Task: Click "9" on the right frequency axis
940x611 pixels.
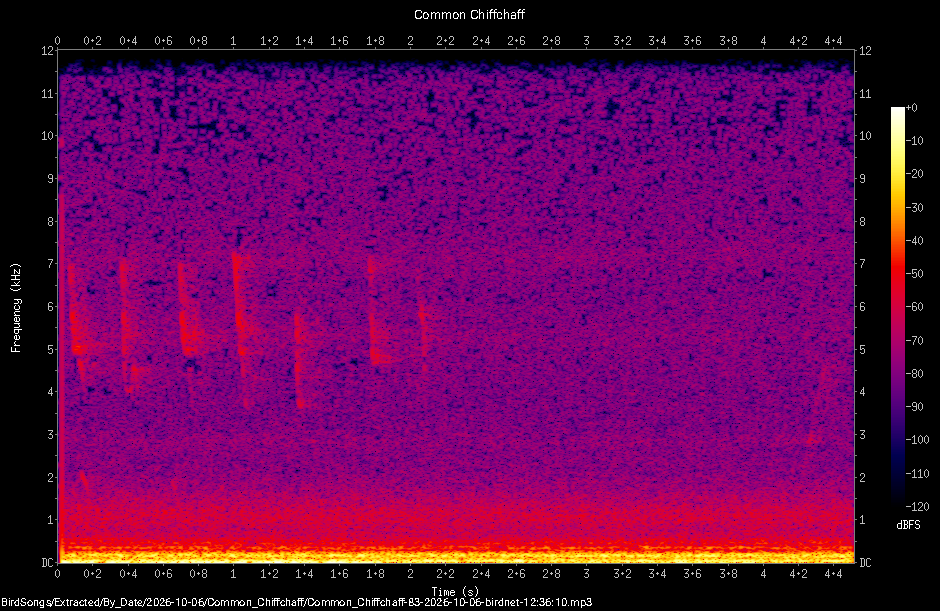Action: [862, 179]
